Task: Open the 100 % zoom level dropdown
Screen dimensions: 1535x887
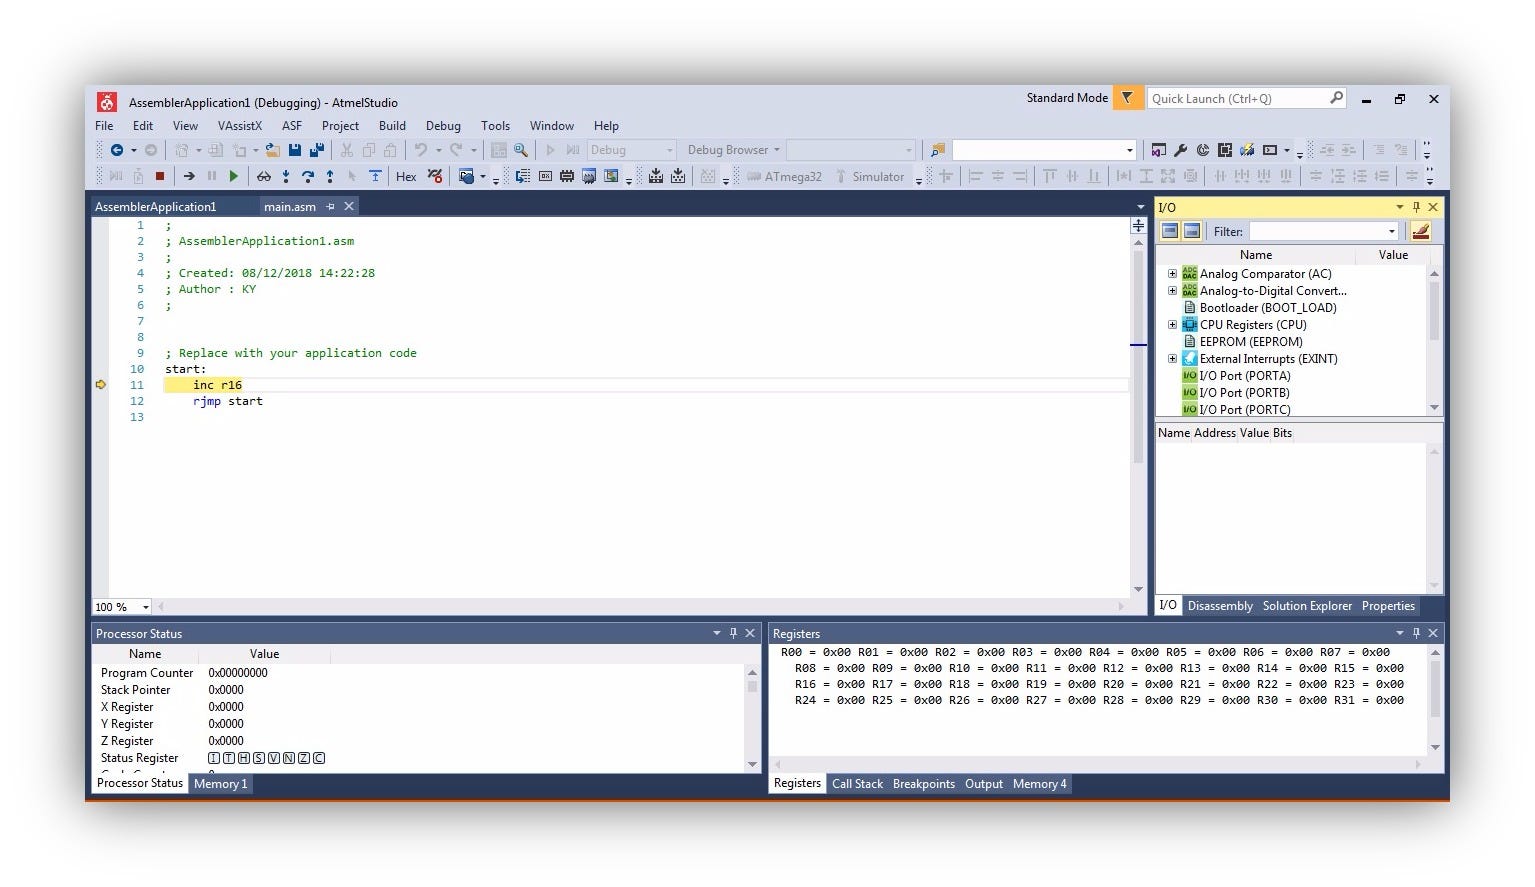Action: [x=145, y=607]
